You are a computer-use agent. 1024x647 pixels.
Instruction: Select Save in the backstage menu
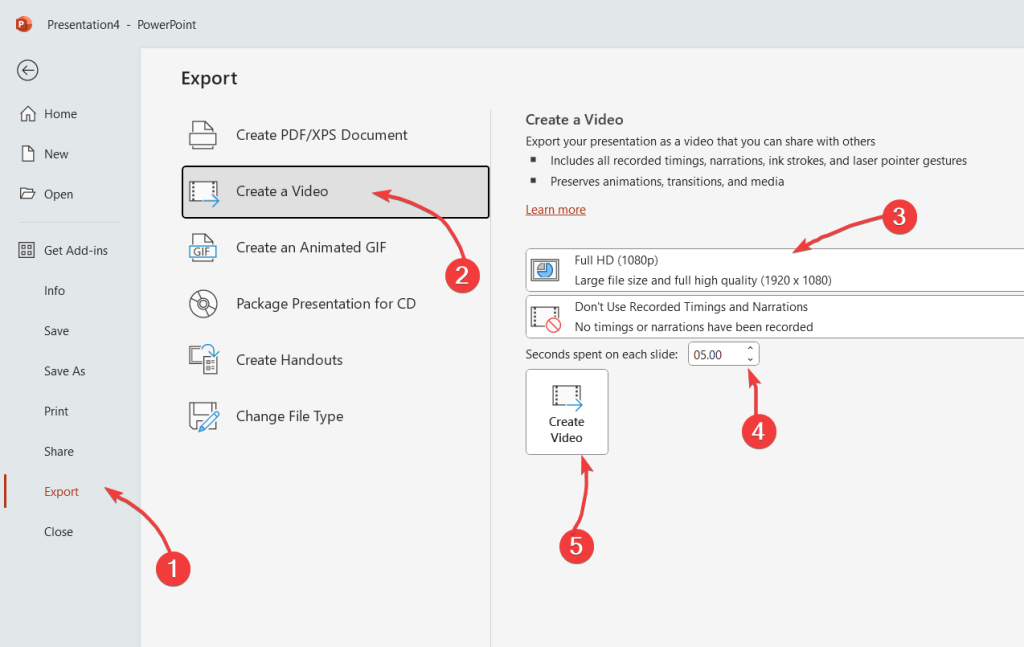56,331
